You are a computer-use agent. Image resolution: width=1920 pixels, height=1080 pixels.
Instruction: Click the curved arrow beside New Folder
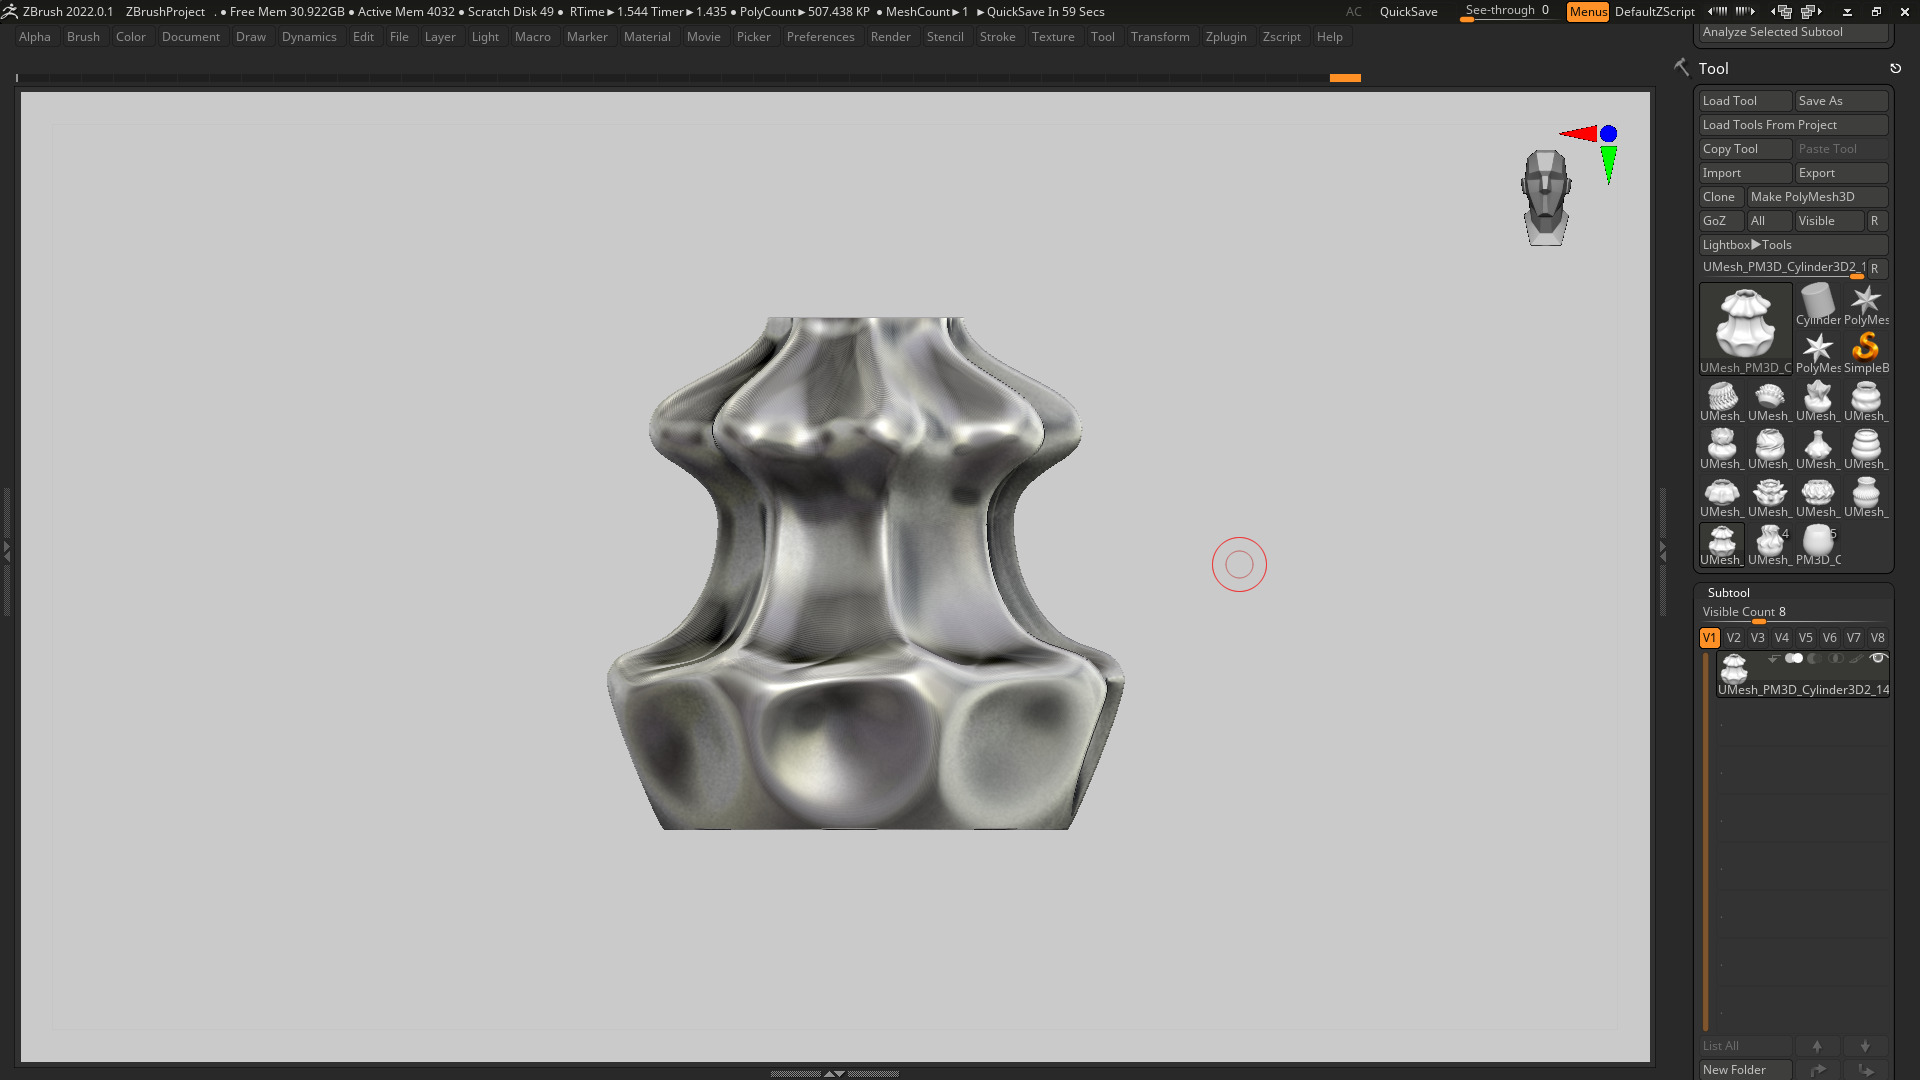[x=1817, y=1070]
